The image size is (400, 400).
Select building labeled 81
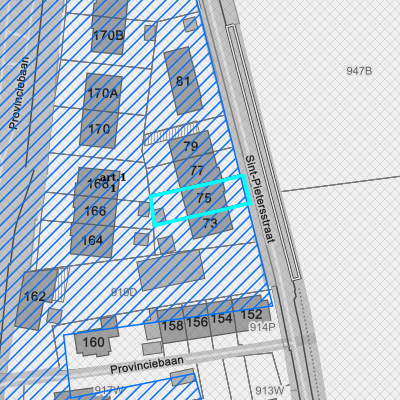tap(183, 81)
